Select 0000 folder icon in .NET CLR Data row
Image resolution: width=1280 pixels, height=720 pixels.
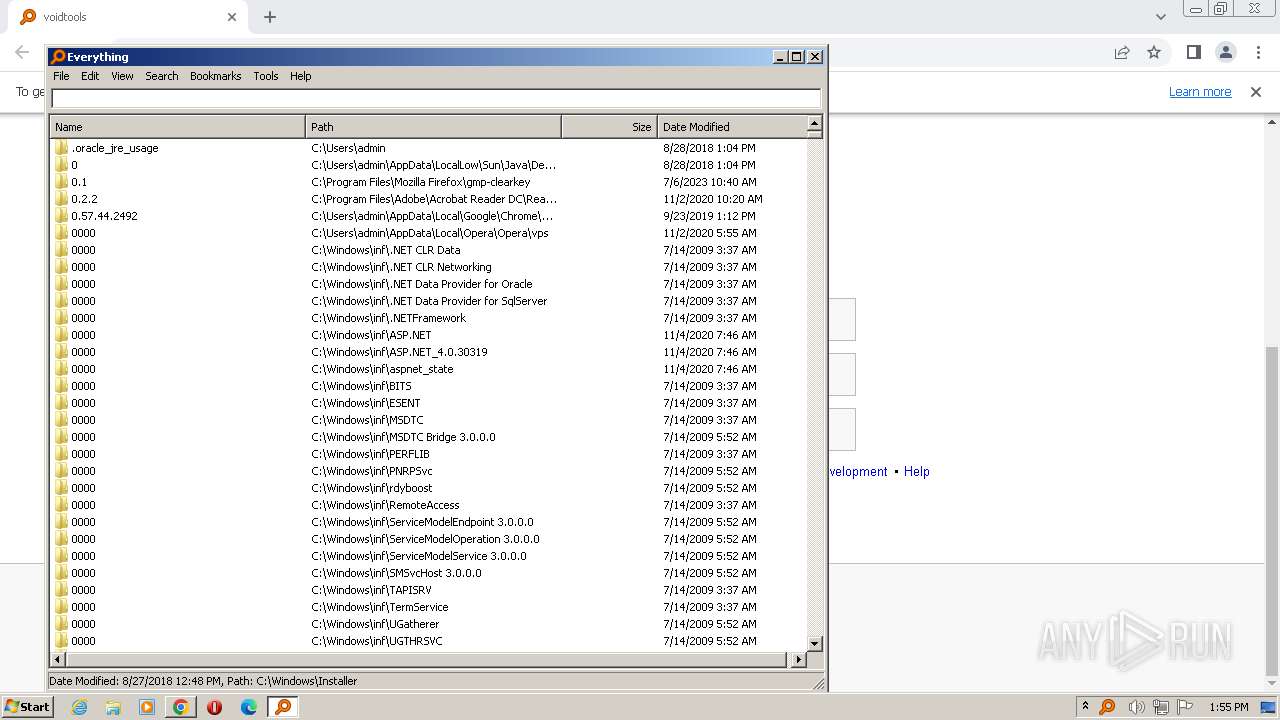(x=61, y=250)
